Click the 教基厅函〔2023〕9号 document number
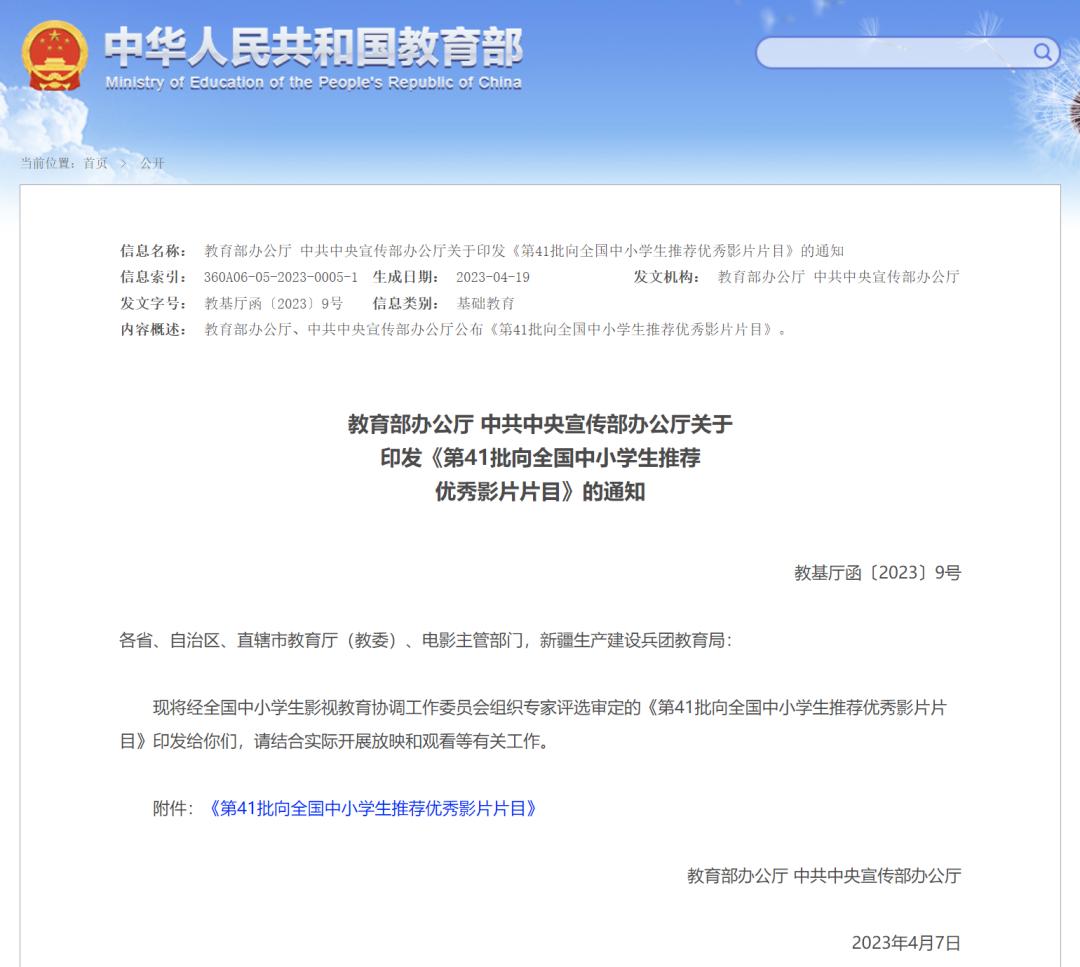This screenshot has height=967, width=1080. [x=876, y=572]
